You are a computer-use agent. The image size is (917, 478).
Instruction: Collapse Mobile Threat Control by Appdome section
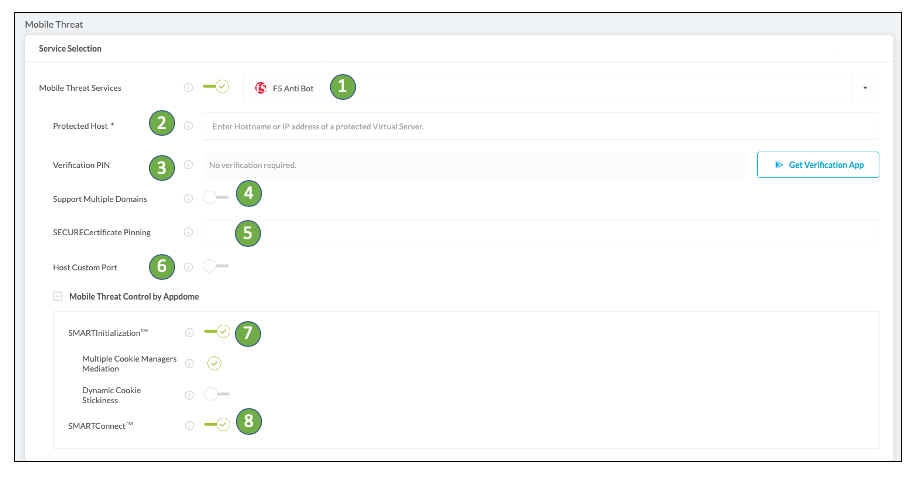[58, 296]
